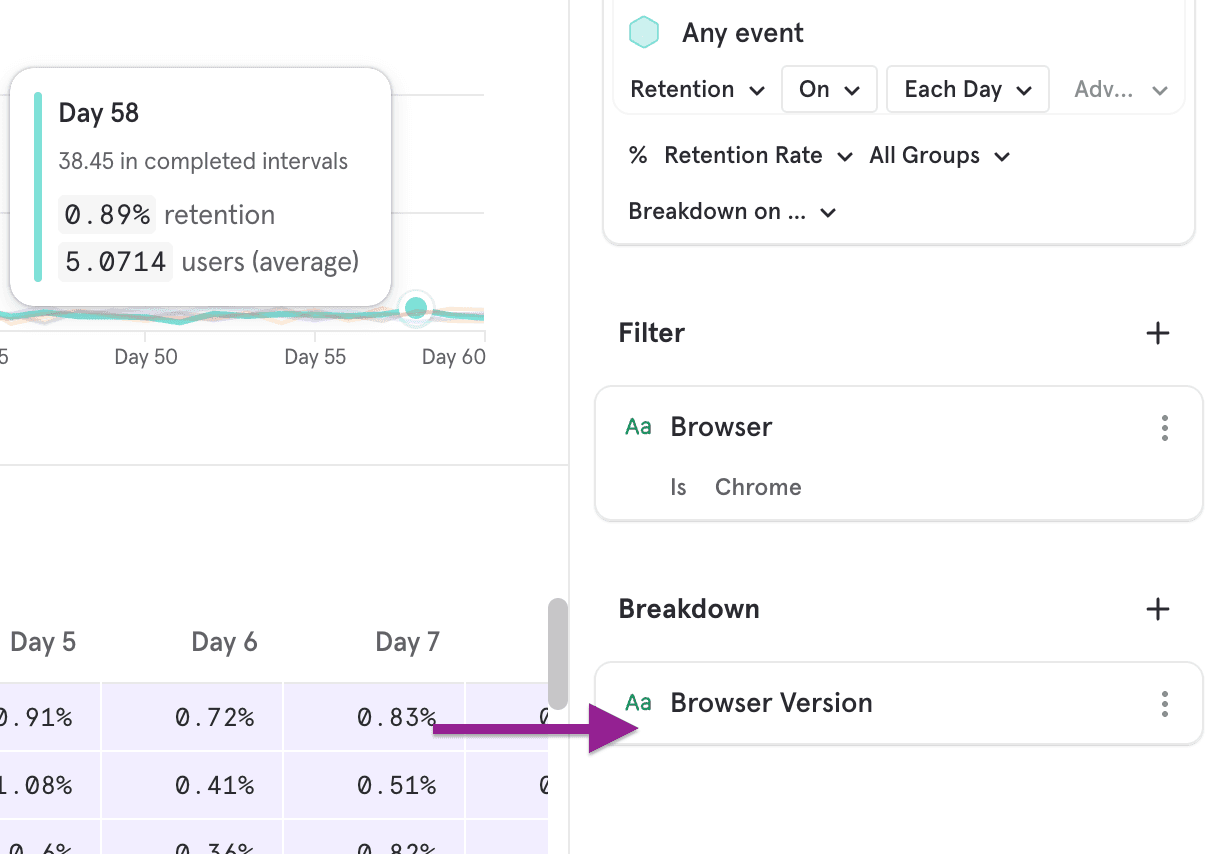Expand the All Groups dropdown

pos(939,156)
